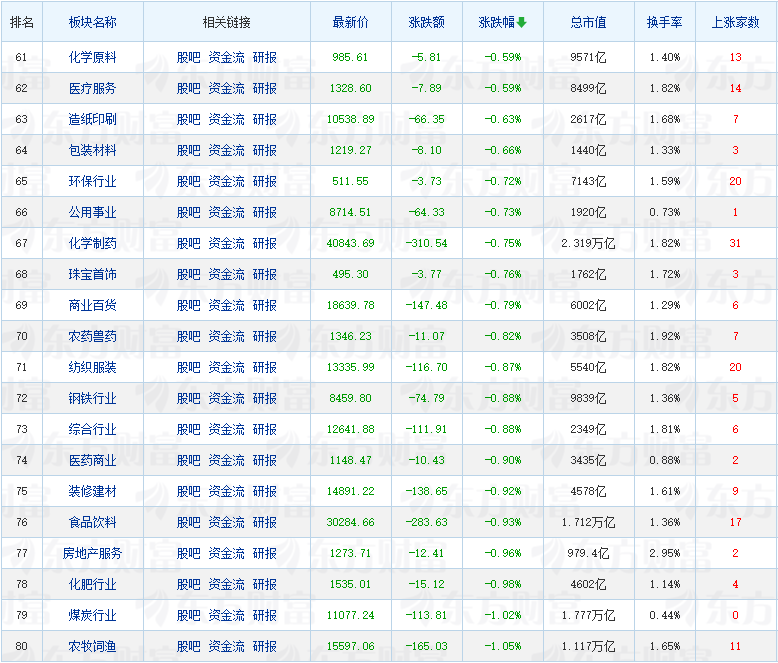This screenshot has width=778, height=663.
Task: Open 股吧 for 公用事业 row
Action: point(188,213)
